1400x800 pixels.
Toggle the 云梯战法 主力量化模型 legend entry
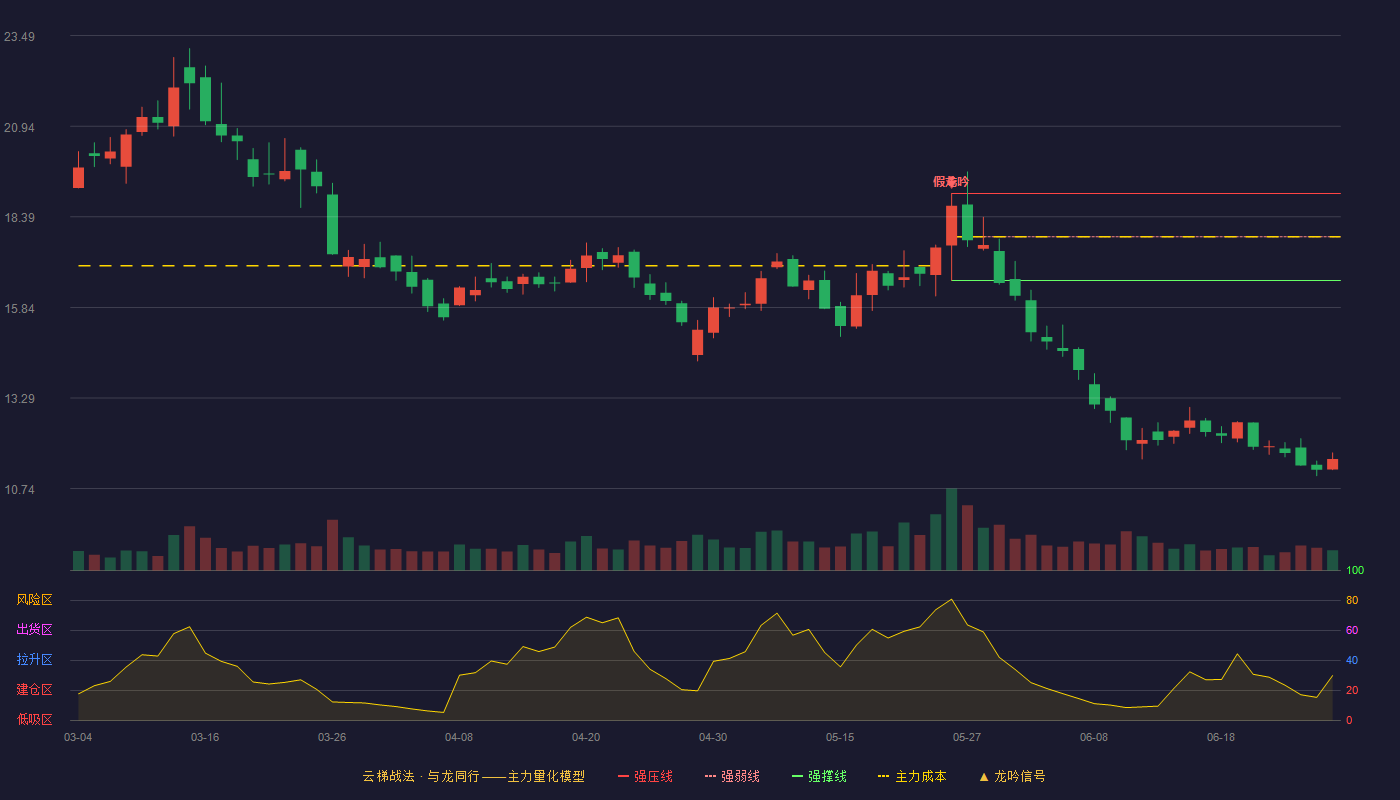474,776
